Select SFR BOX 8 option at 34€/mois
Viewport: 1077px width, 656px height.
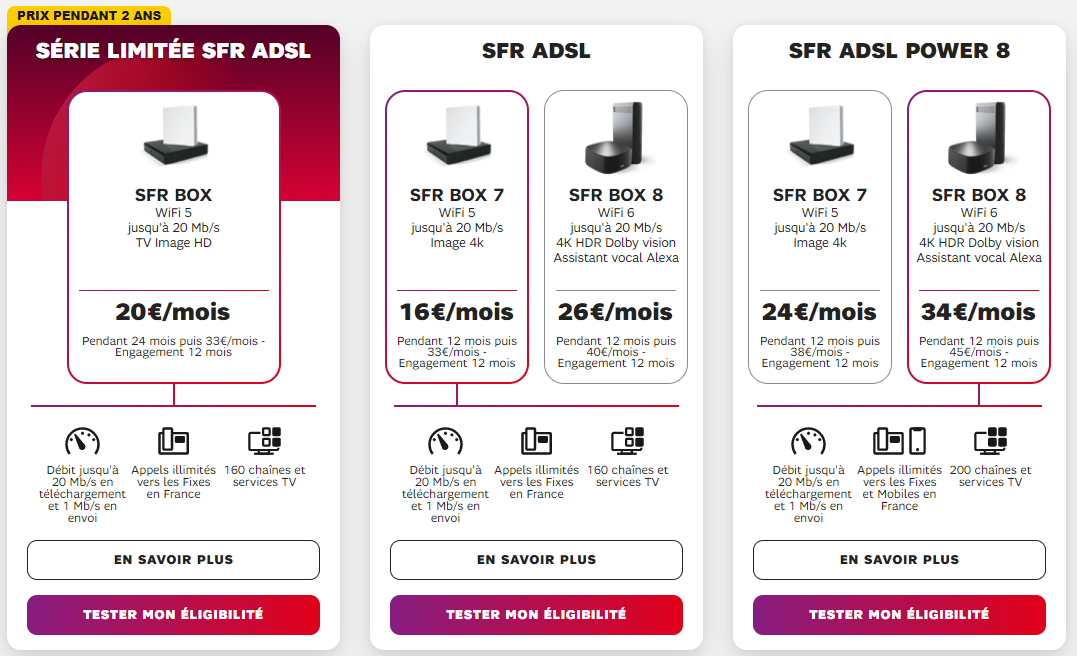pyautogui.click(x=979, y=236)
